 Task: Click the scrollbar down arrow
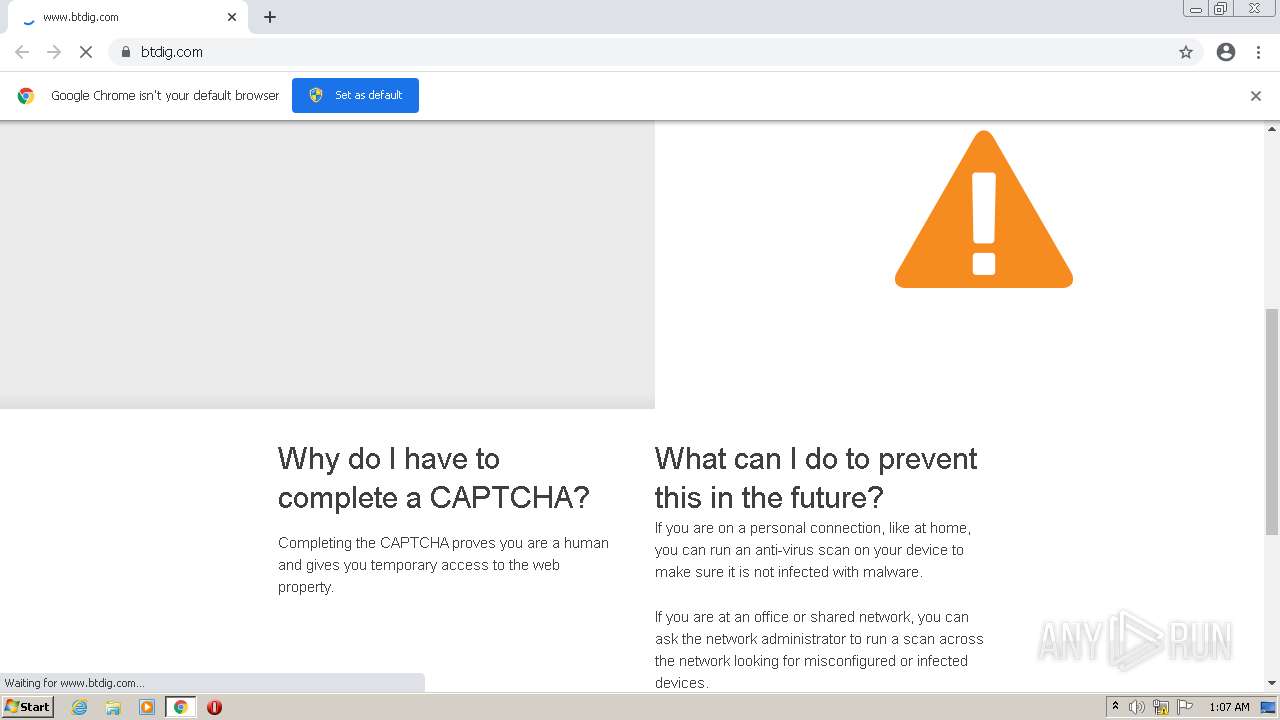coord(1272,683)
